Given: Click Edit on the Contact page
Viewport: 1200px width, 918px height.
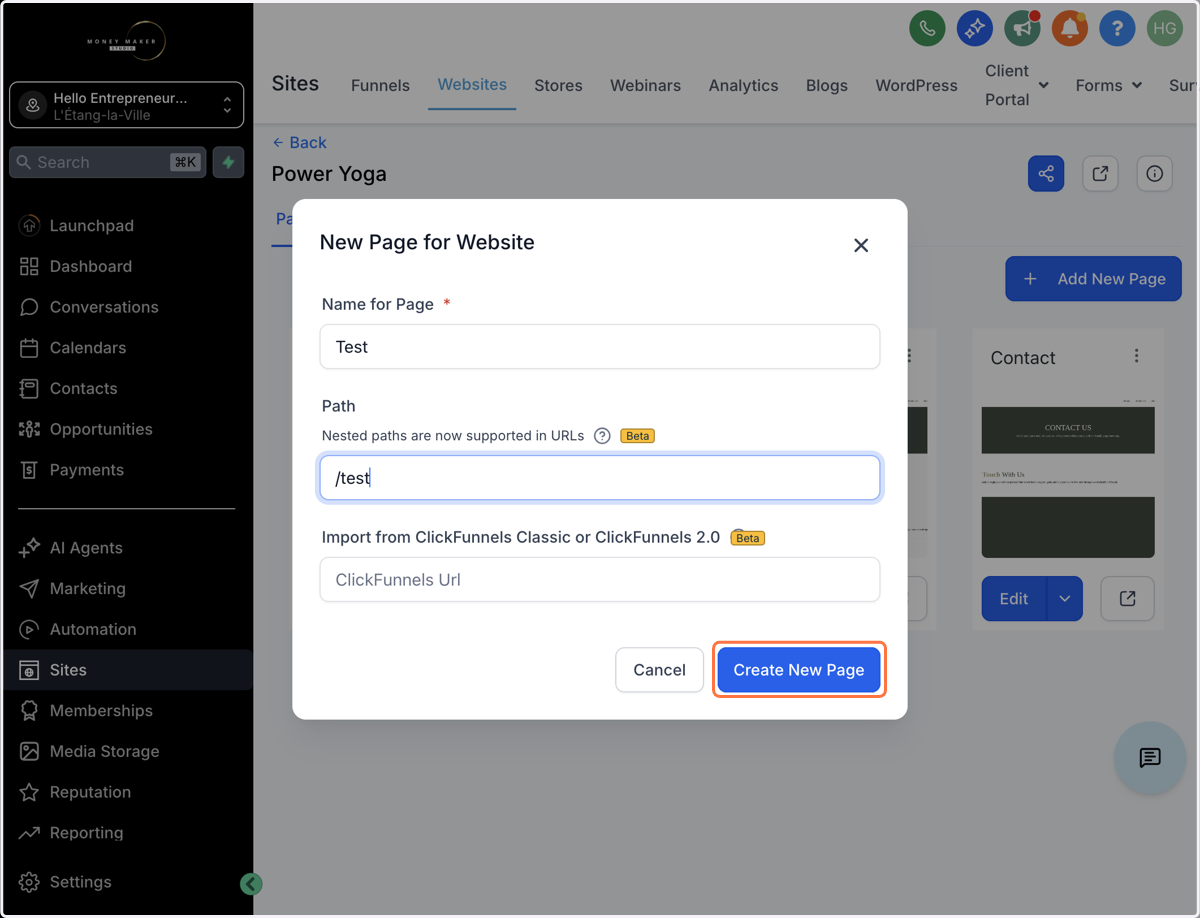Looking at the screenshot, I should 1014,598.
